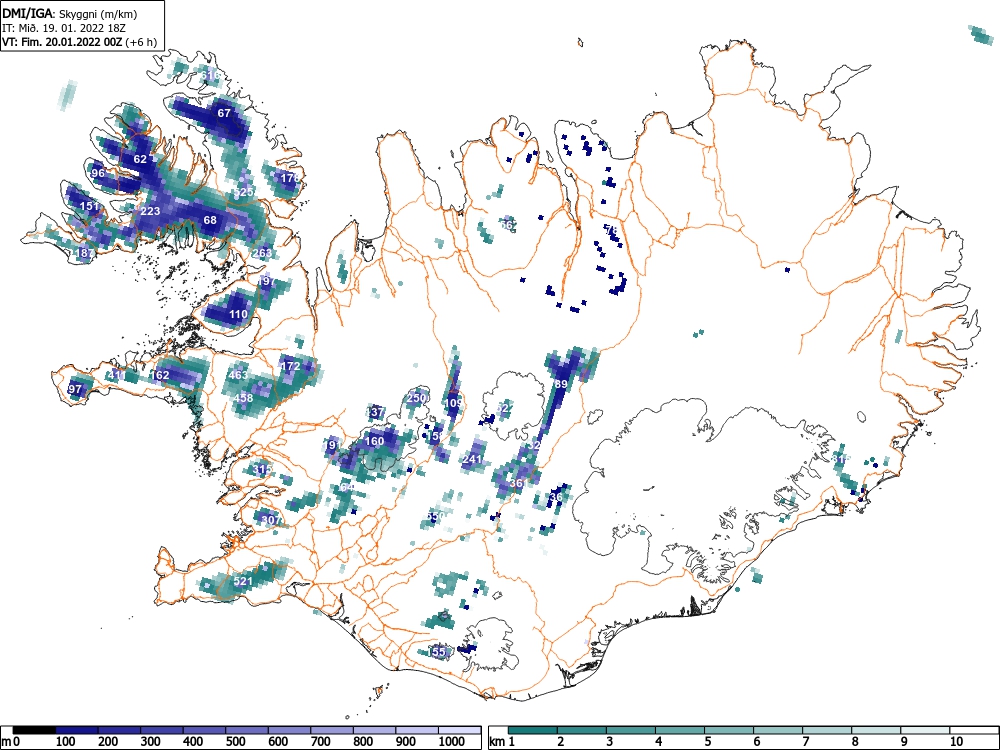This screenshot has height=750, width=1000.
Task: Click the visibility value '315' on the map
Action: click(262, 469)
